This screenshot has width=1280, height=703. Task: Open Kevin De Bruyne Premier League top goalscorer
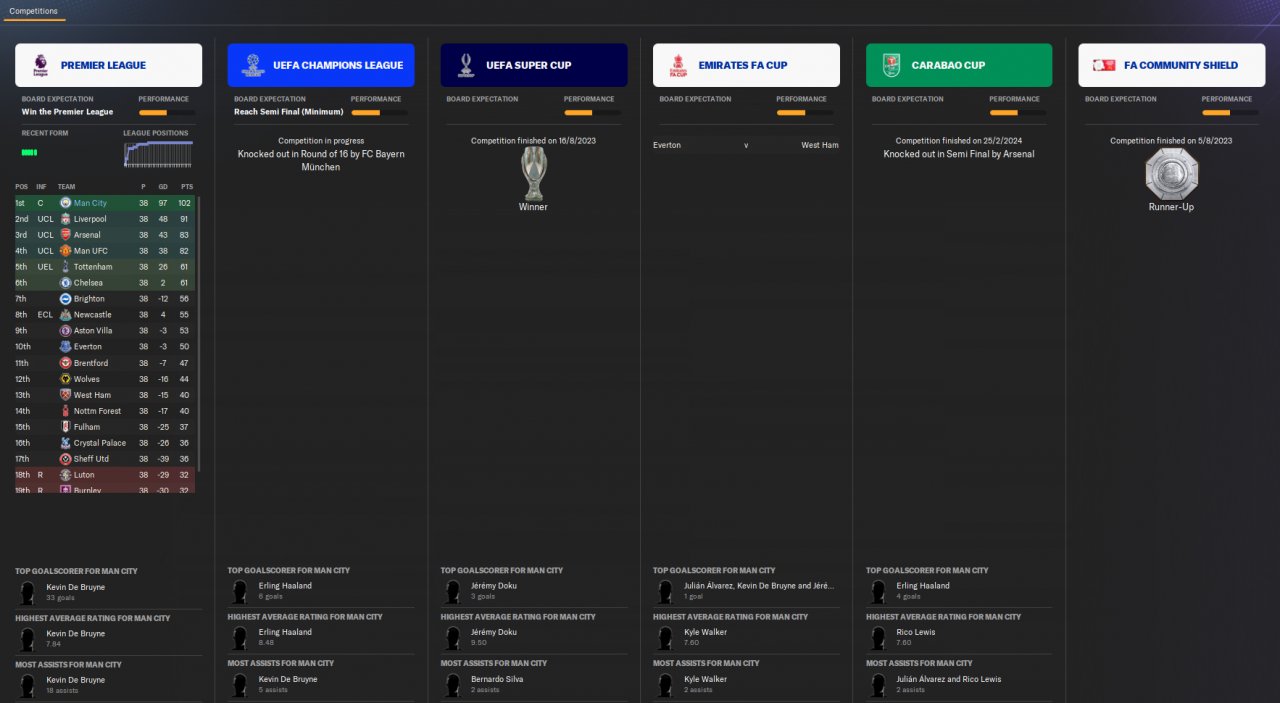point(75,587)
